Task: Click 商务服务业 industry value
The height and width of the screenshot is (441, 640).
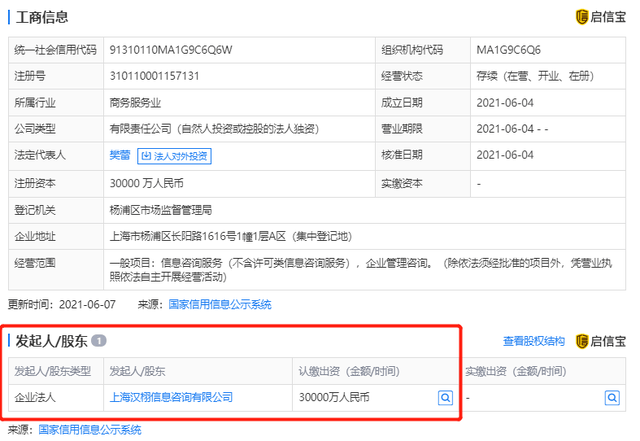Action: click(135, 102)
